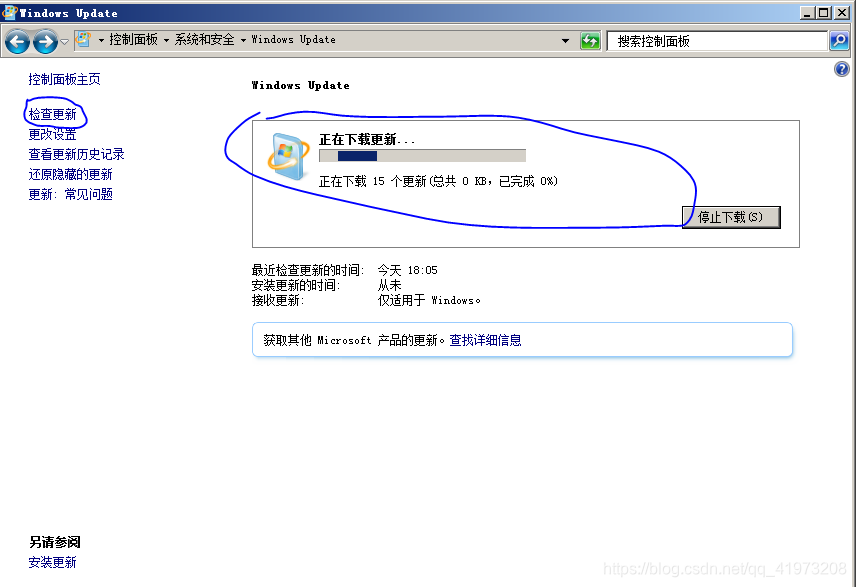Click the Windows Update shield icon
The height and width of the screenshot is (587, 856).
pyautogui.click(x=288, y=156)
